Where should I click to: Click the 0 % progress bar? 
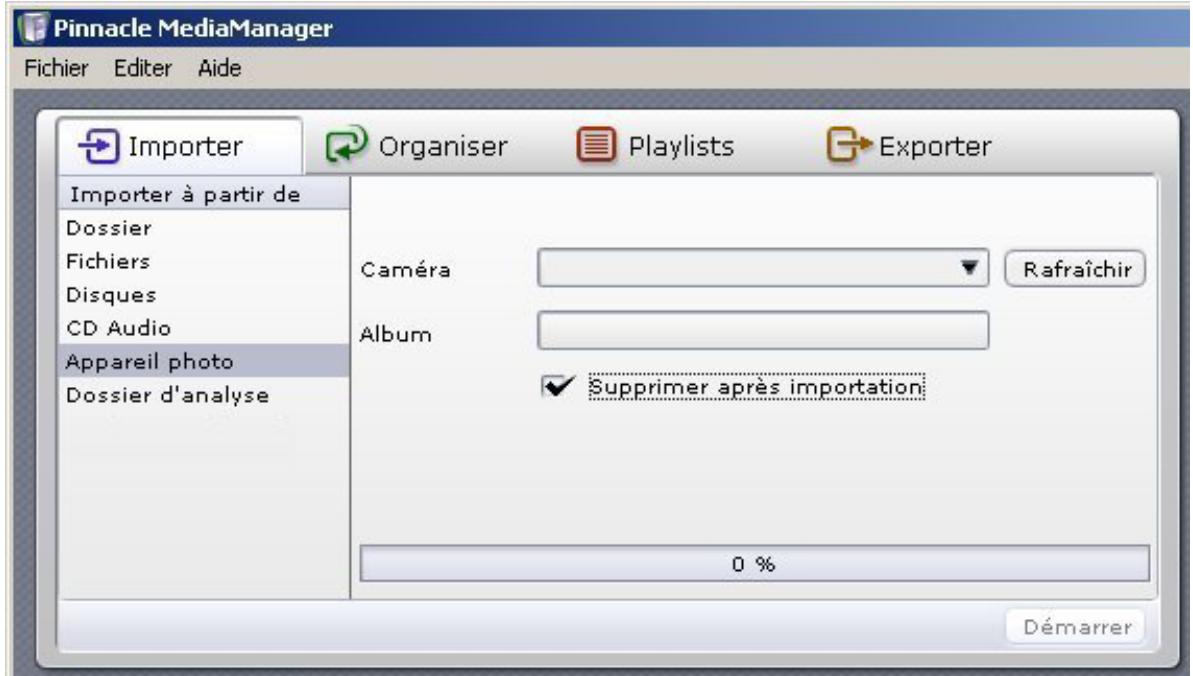click(x=754, y=563)
